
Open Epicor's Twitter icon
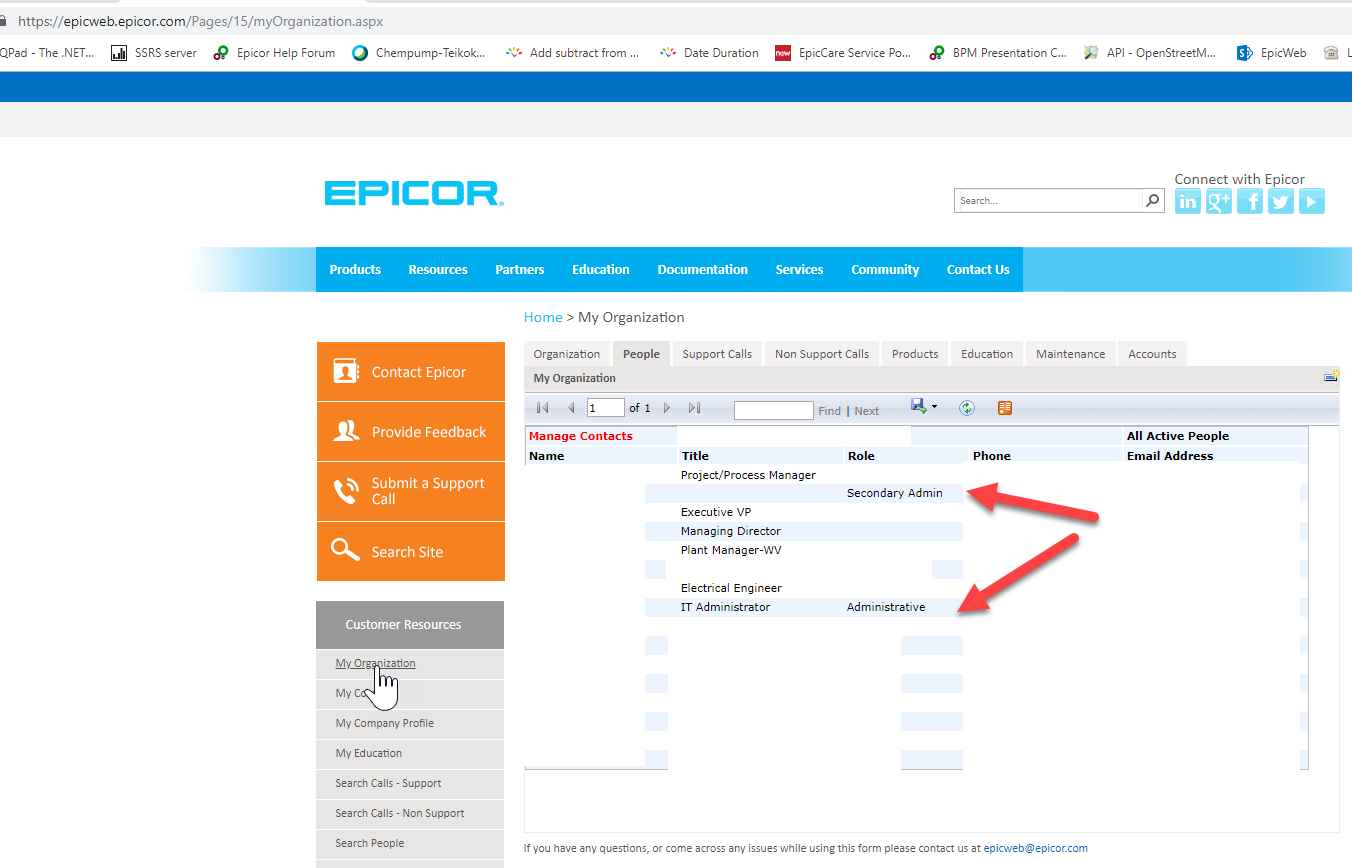(1281, 201)
